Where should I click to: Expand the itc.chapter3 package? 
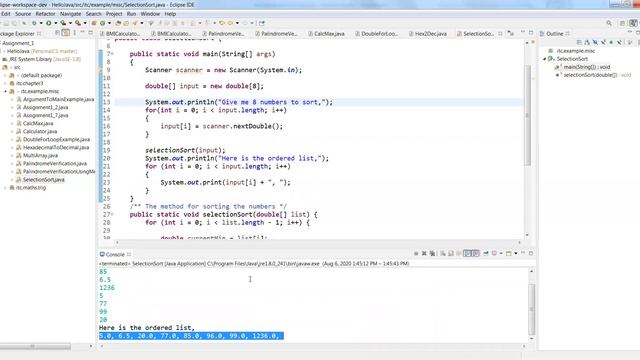[5, 83]
